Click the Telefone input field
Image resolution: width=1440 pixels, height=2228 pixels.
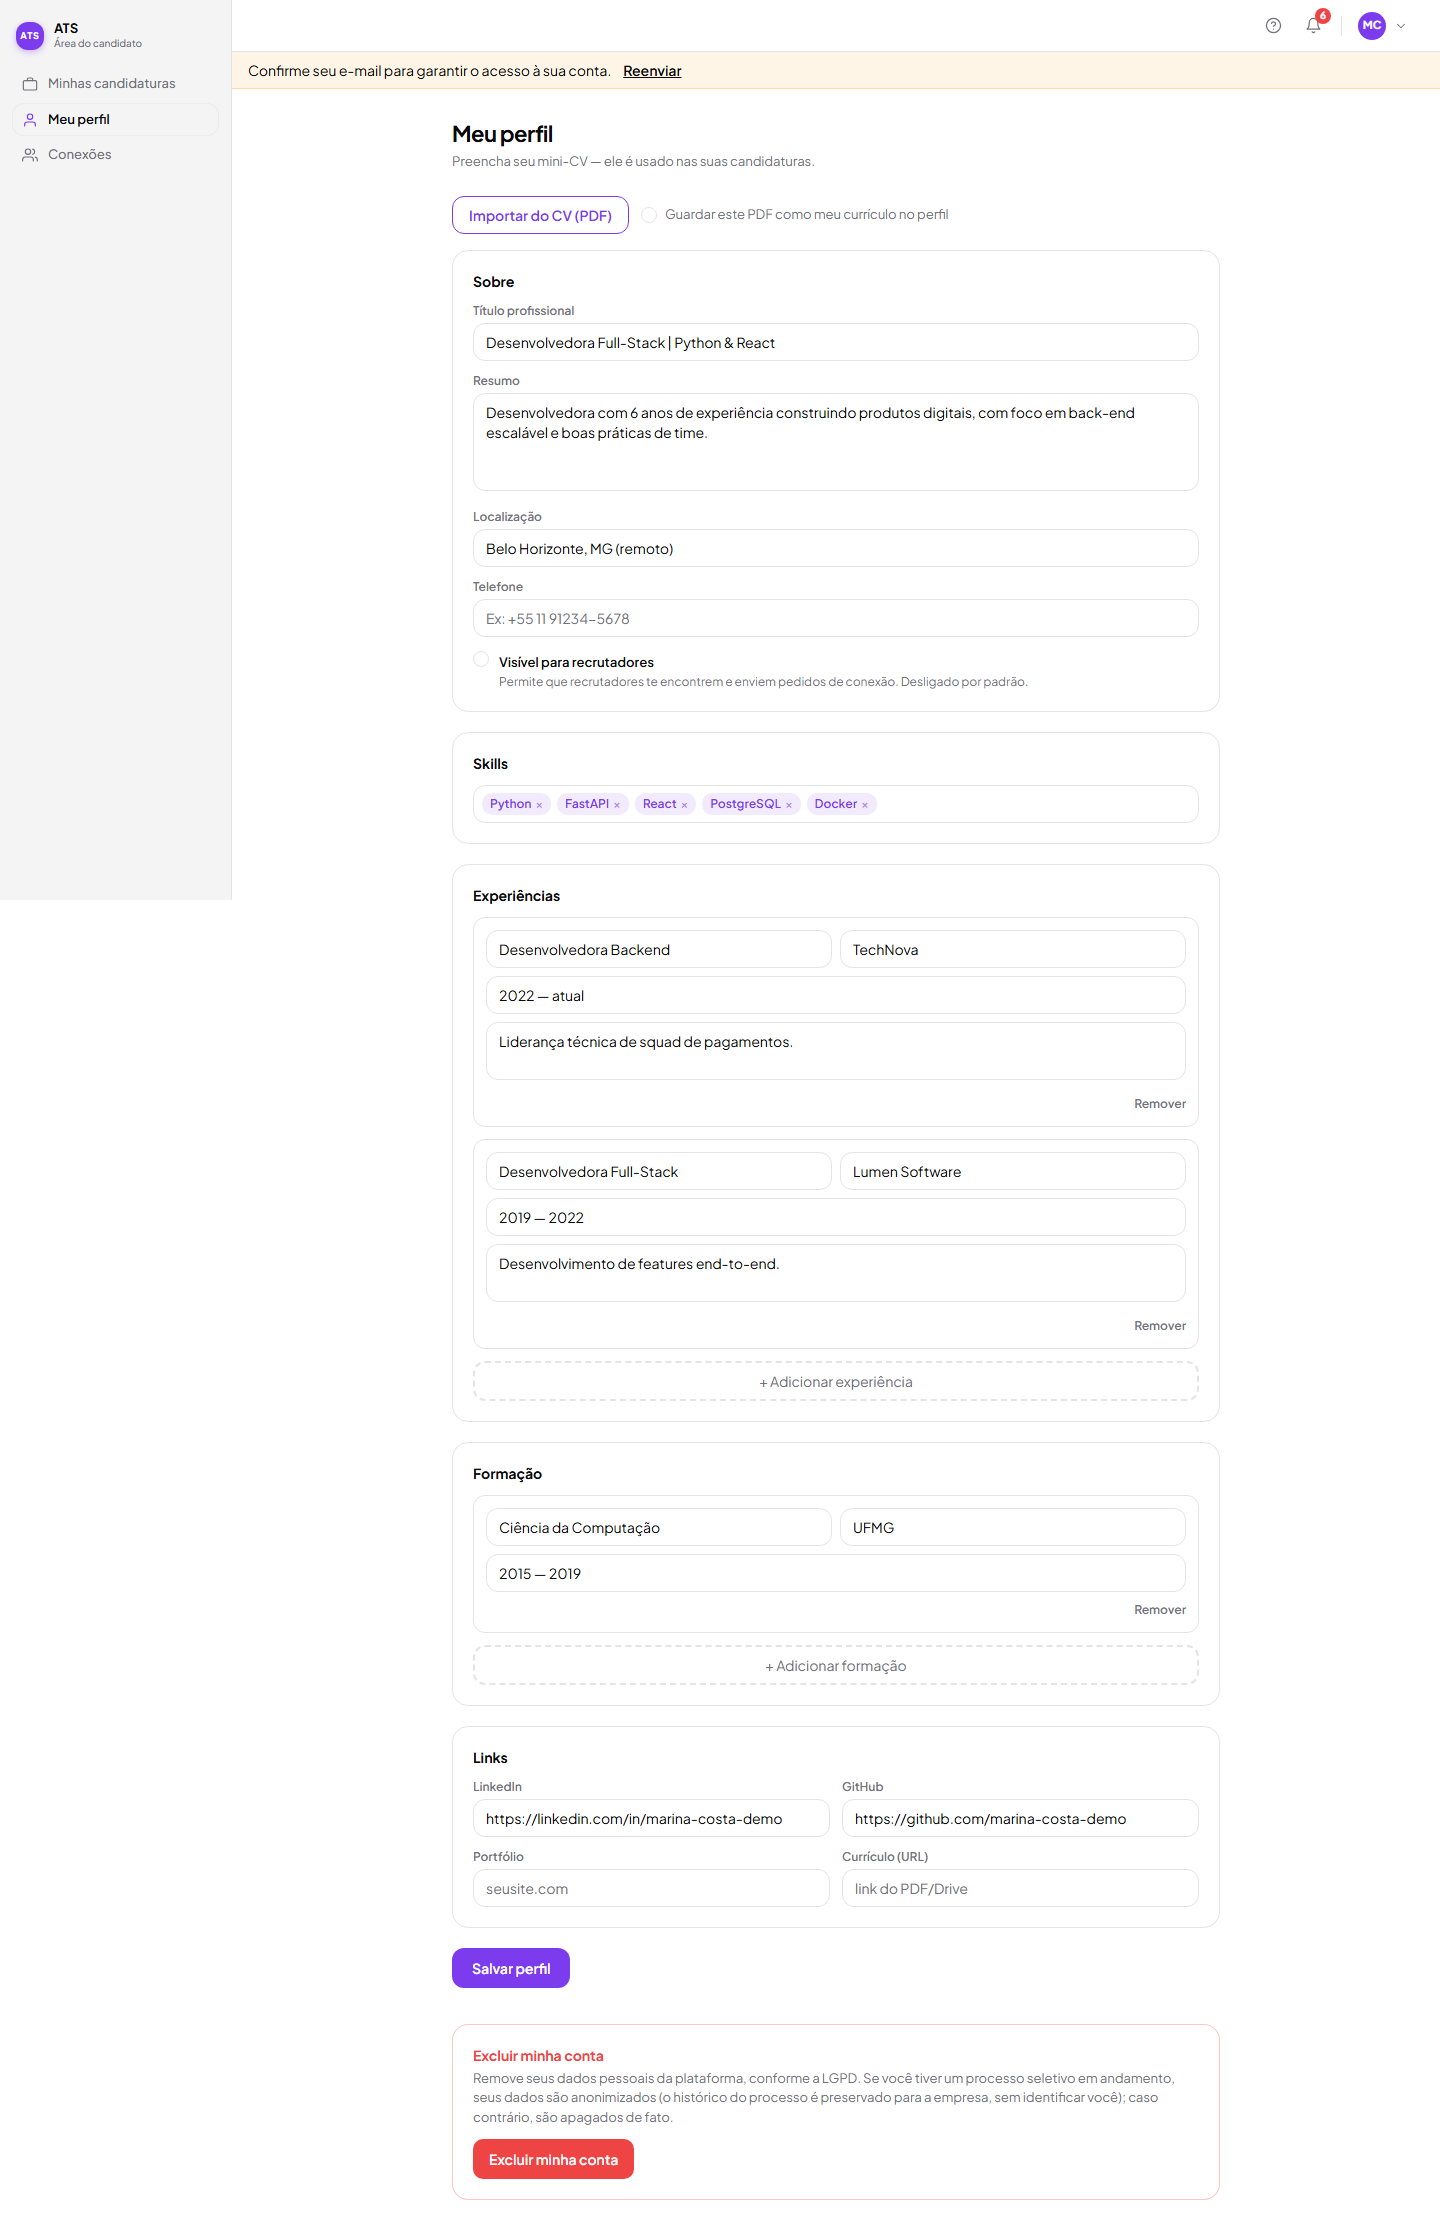coord(836,618)
